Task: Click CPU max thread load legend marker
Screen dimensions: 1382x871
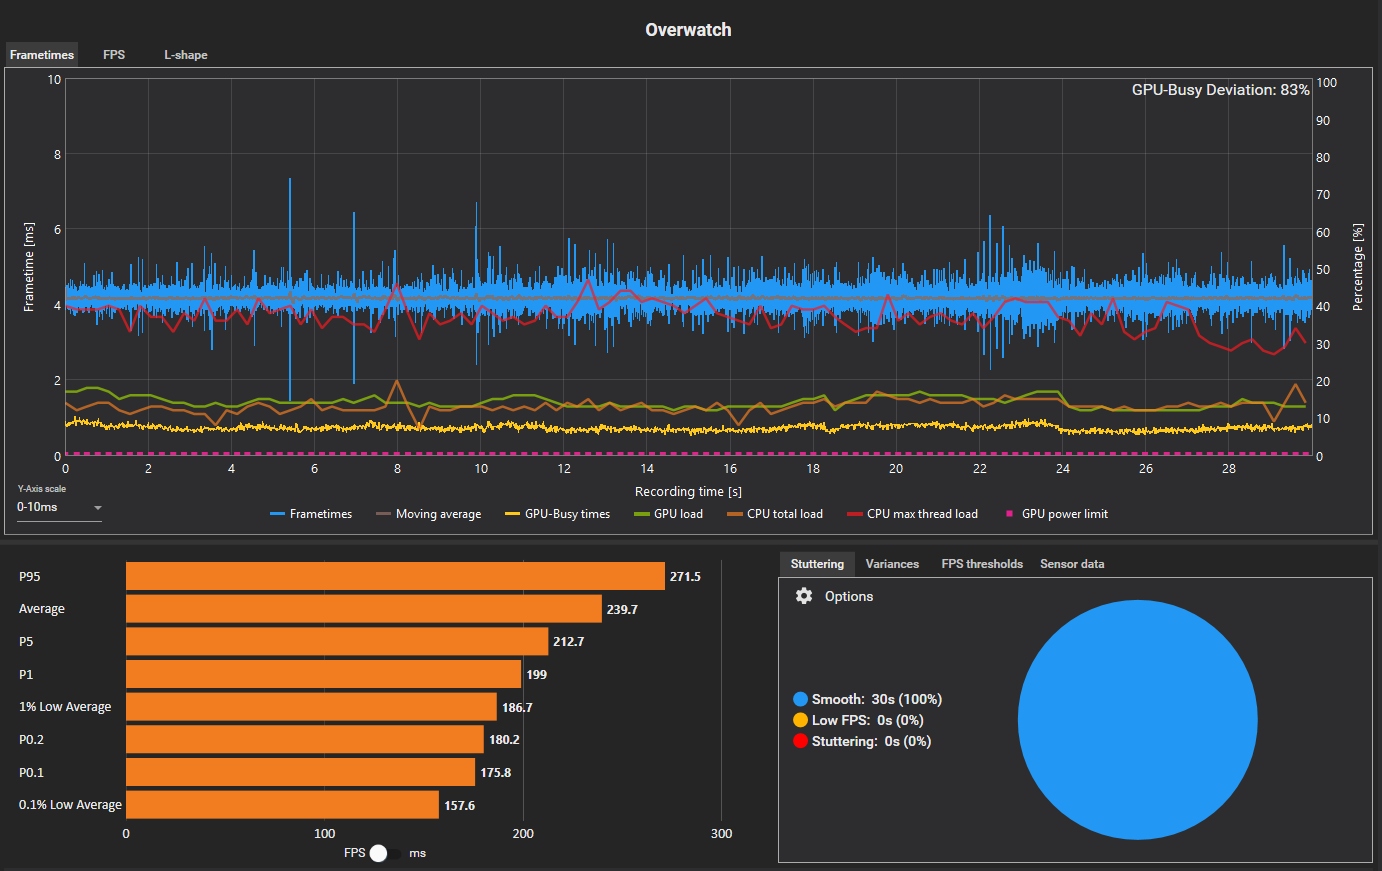Action: [x=855, y=514]
